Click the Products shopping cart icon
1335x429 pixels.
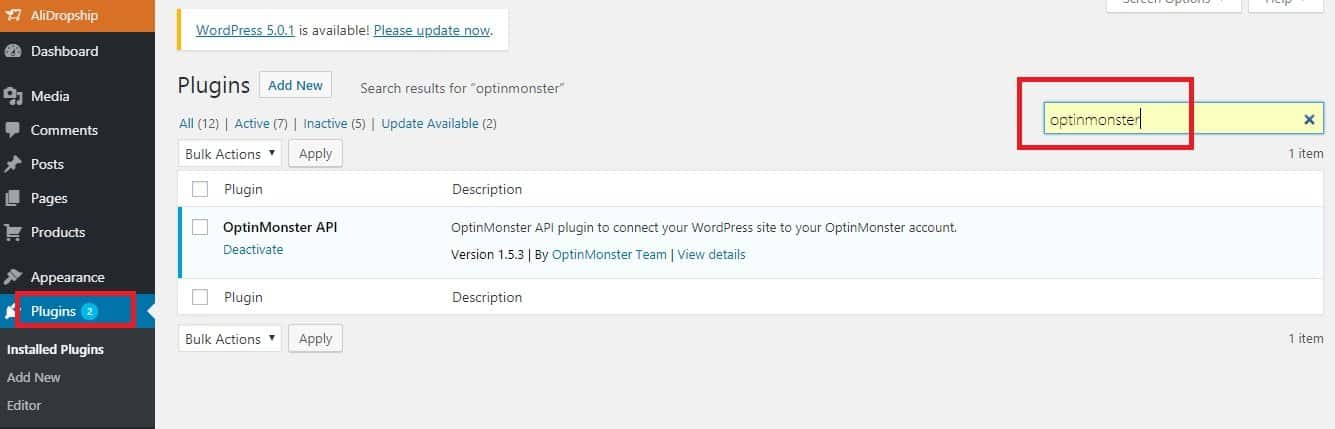[13, 232]
